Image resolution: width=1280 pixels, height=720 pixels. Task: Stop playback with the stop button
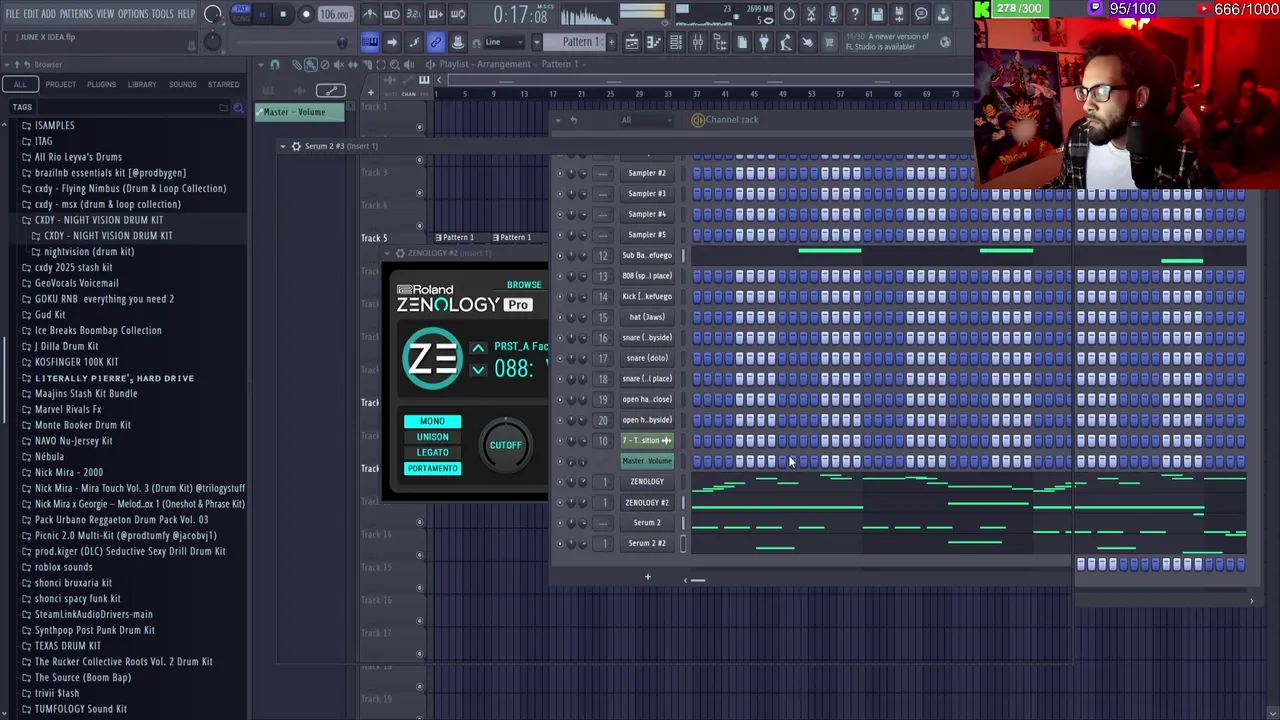283,14
